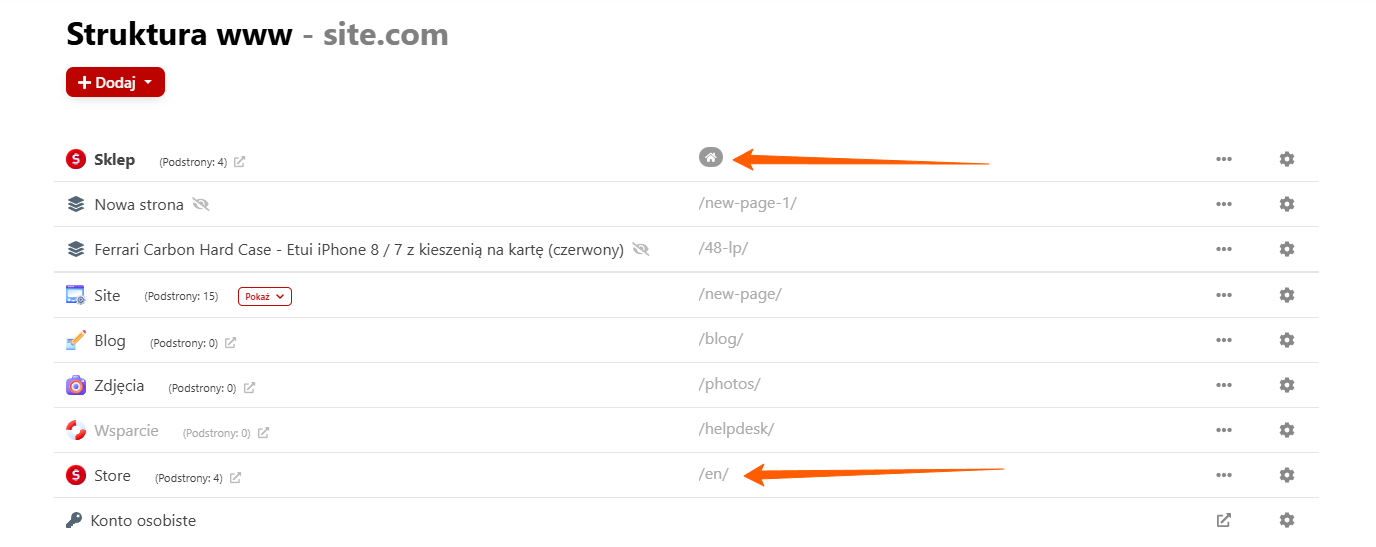
Task: Open external link icon next to Blog
Action: (x=230, y=343)
